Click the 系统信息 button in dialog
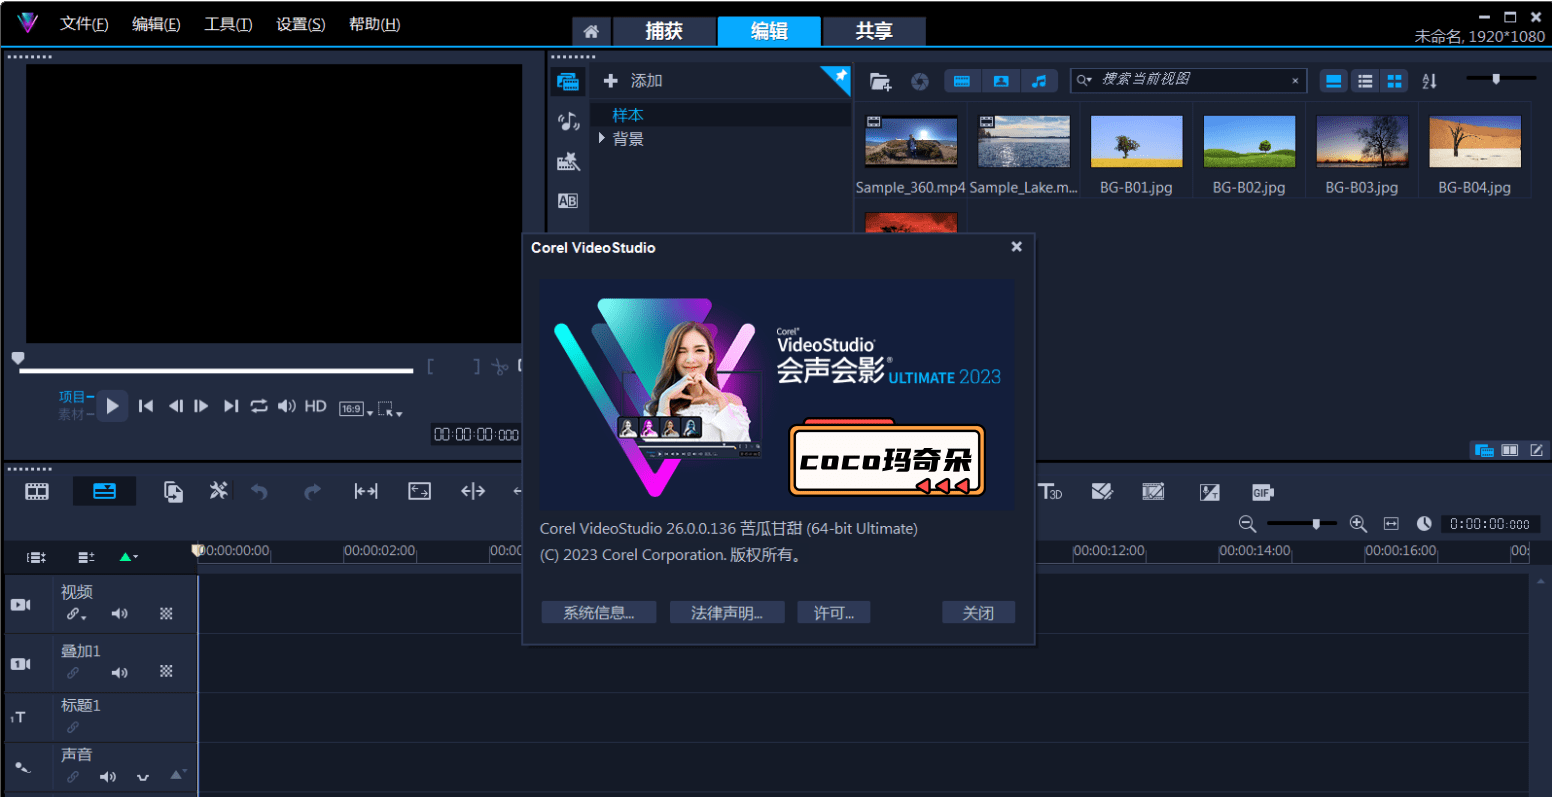The height and width of the screenshot is (797, 1552). 598,612
